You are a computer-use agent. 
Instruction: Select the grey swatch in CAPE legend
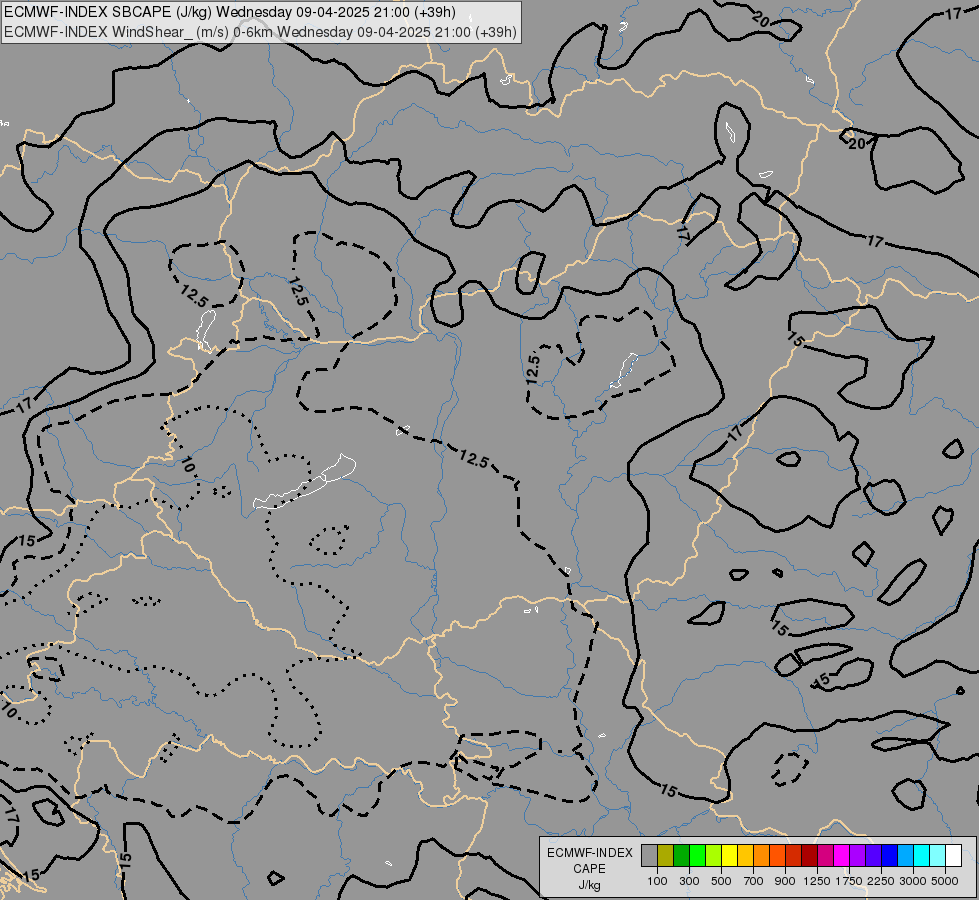coord(649,855)
